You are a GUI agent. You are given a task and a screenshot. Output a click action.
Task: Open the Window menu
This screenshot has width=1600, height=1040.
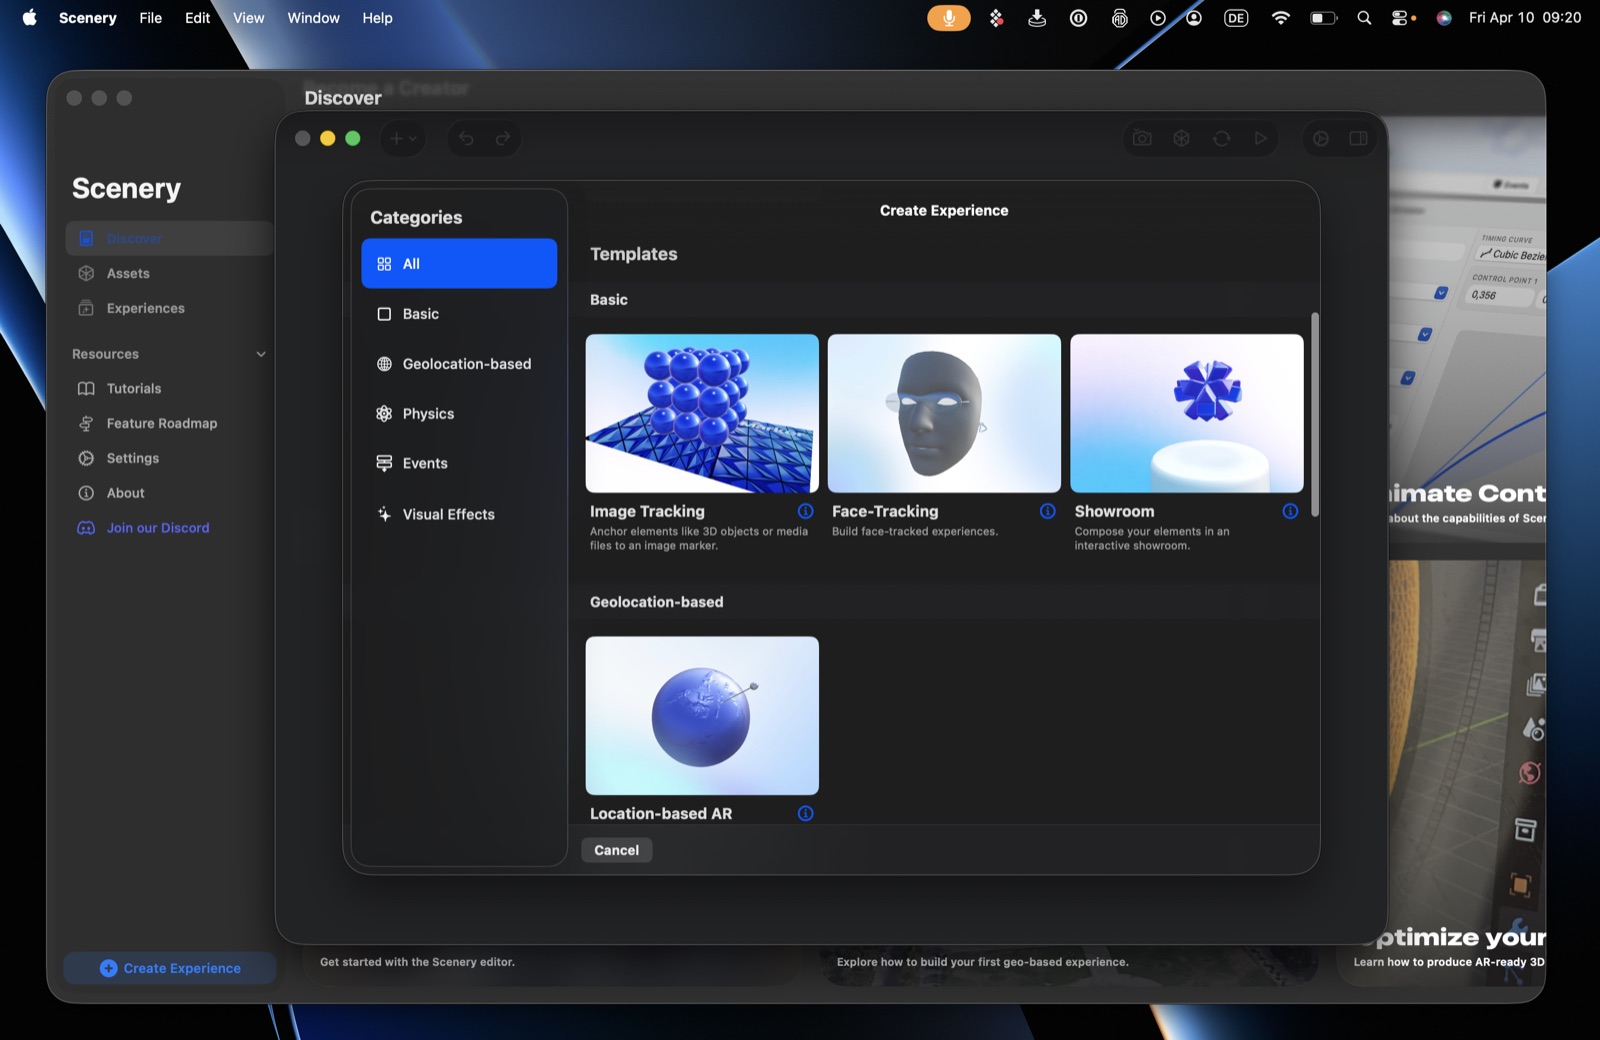pos(313,18)
